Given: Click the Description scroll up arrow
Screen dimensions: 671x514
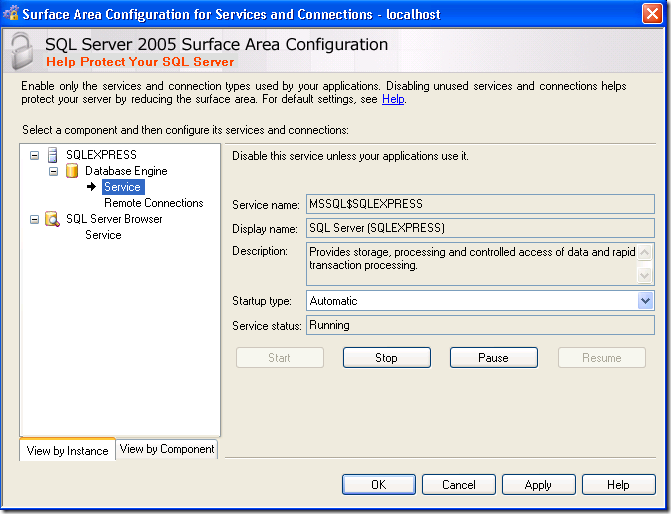Looking at the screenshot, I should (x=644, y=253).
